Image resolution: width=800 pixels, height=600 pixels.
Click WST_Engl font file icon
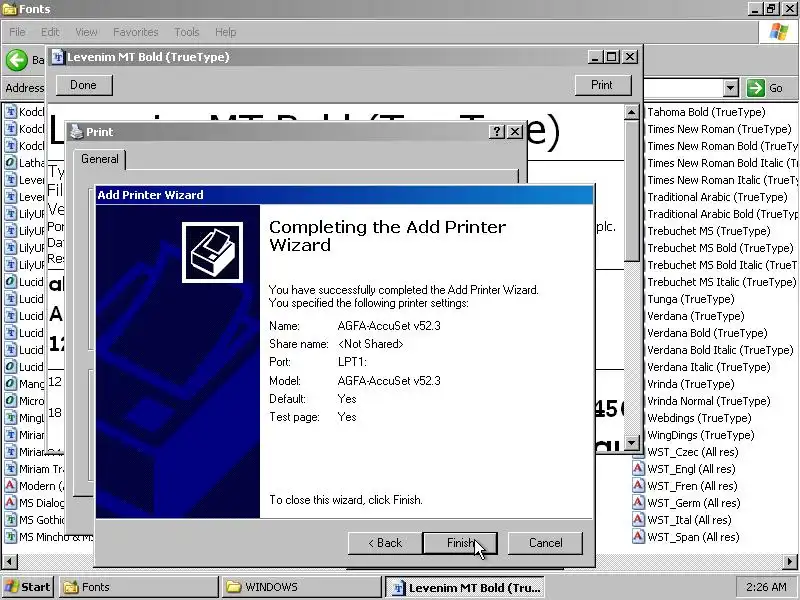638,468
